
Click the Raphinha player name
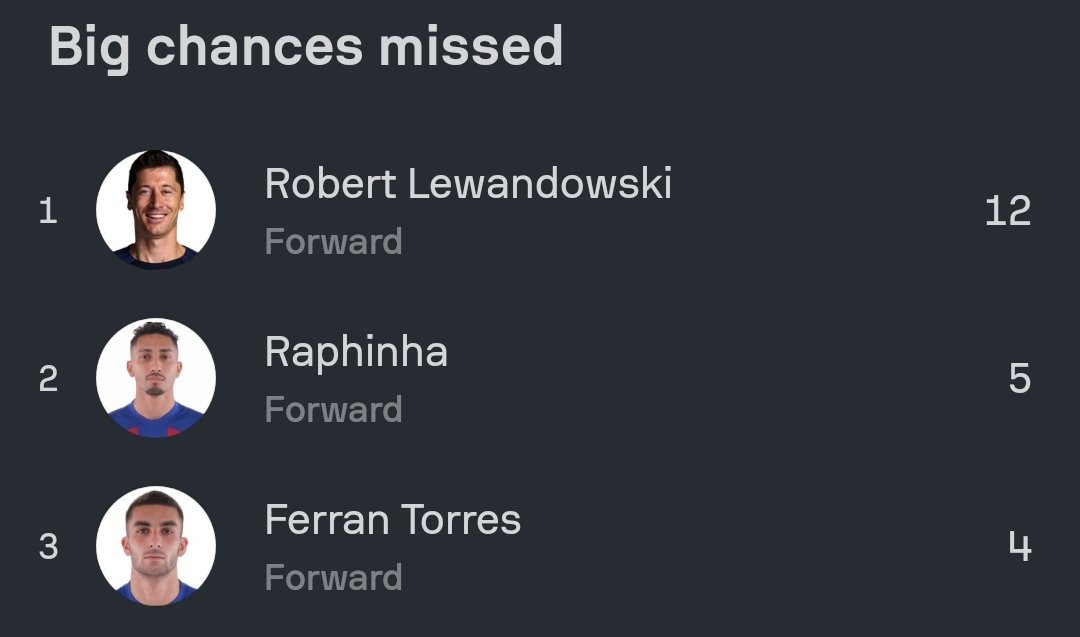(x=356, y=352)
